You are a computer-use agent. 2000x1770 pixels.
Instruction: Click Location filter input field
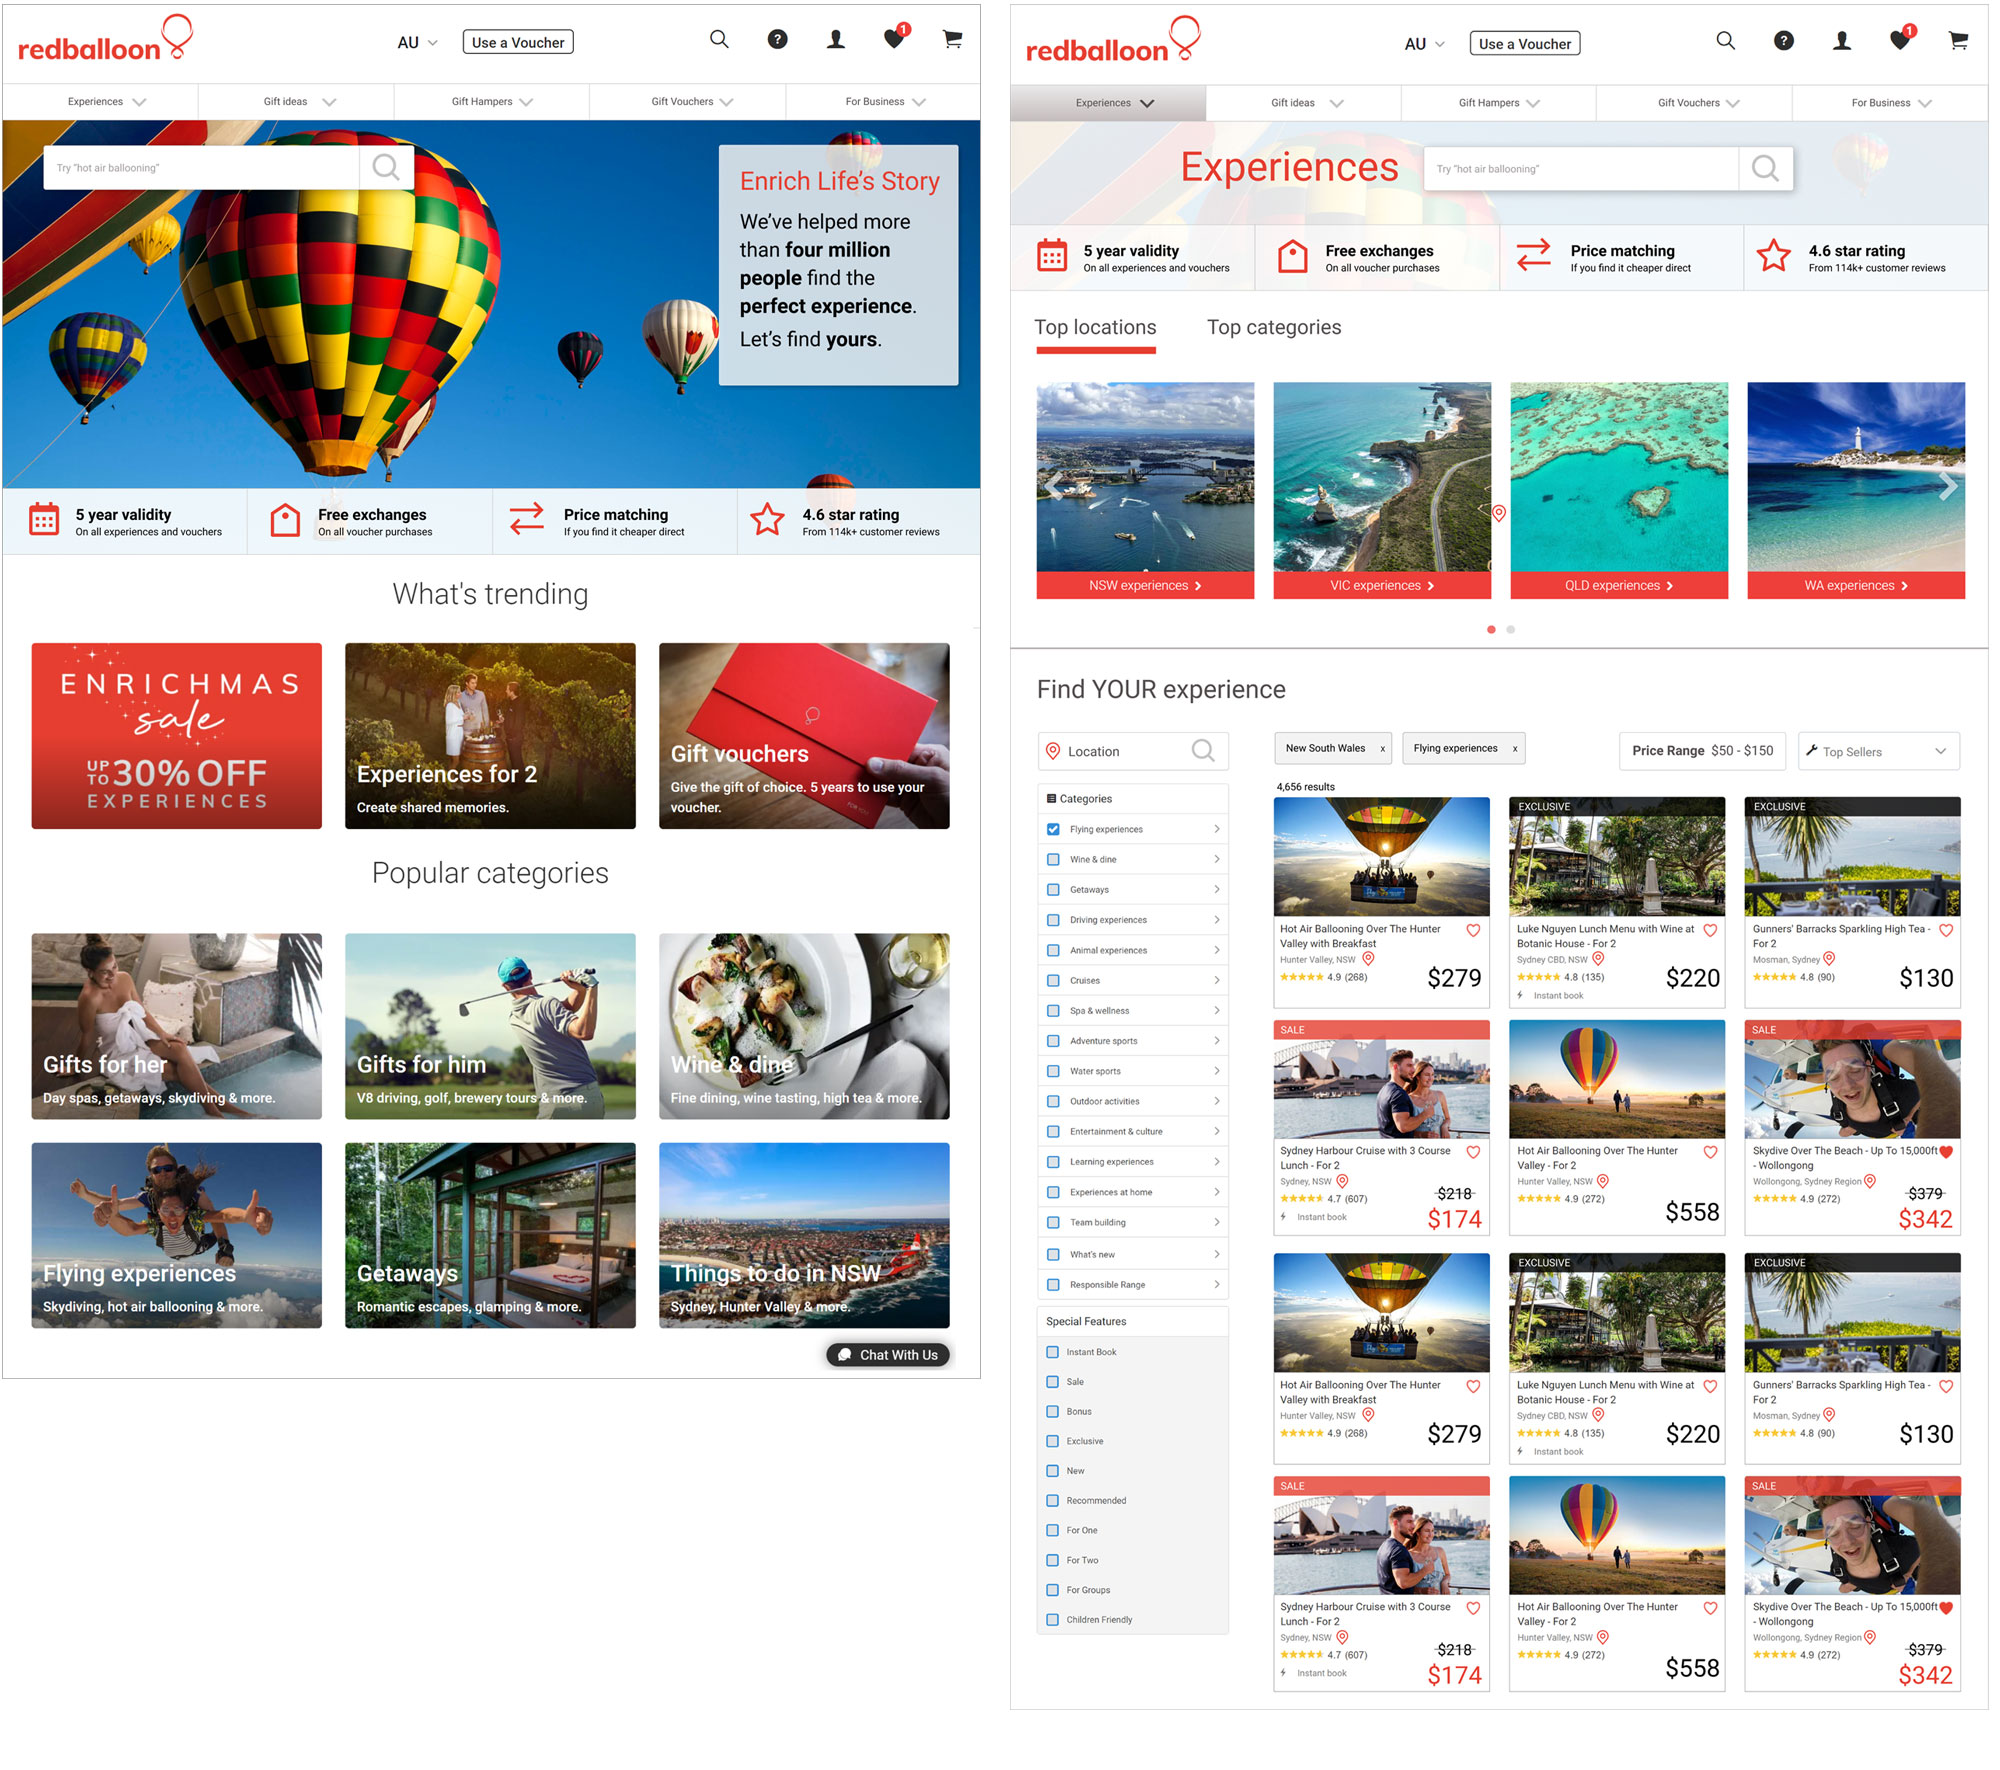pos(1133,751)
